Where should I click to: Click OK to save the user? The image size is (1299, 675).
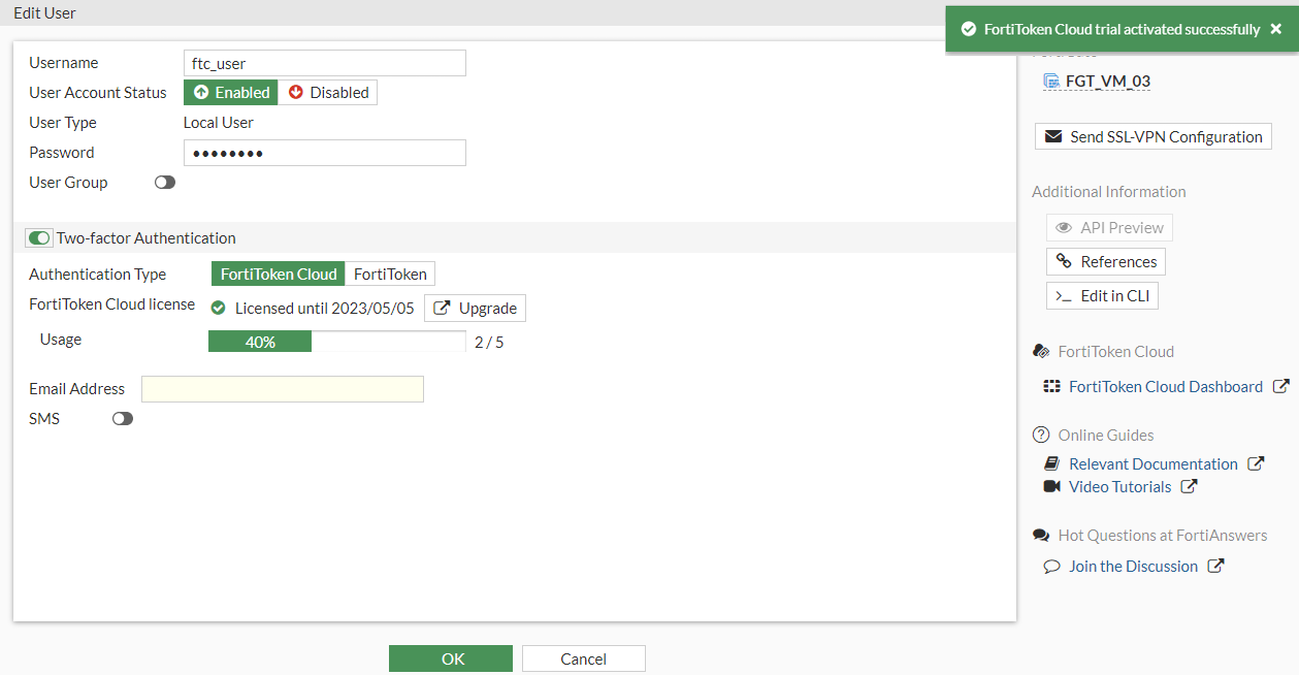tap(450, 658)
